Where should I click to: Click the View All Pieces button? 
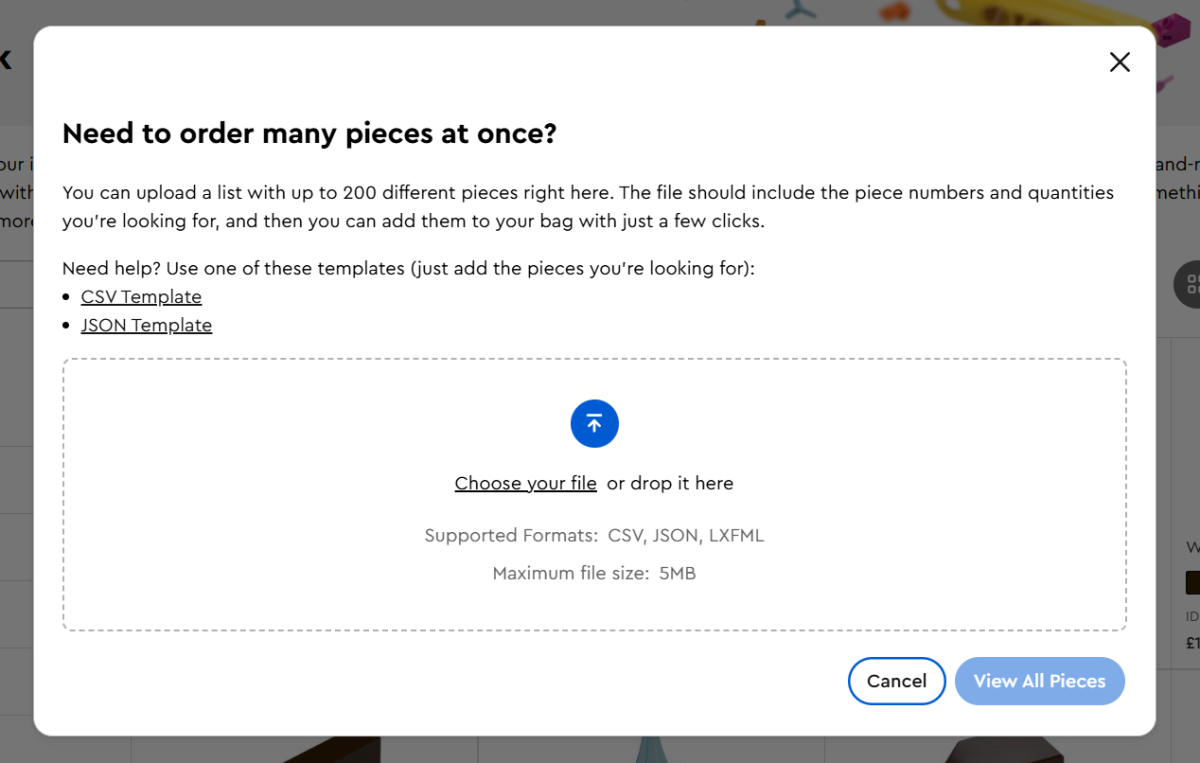1039,681
